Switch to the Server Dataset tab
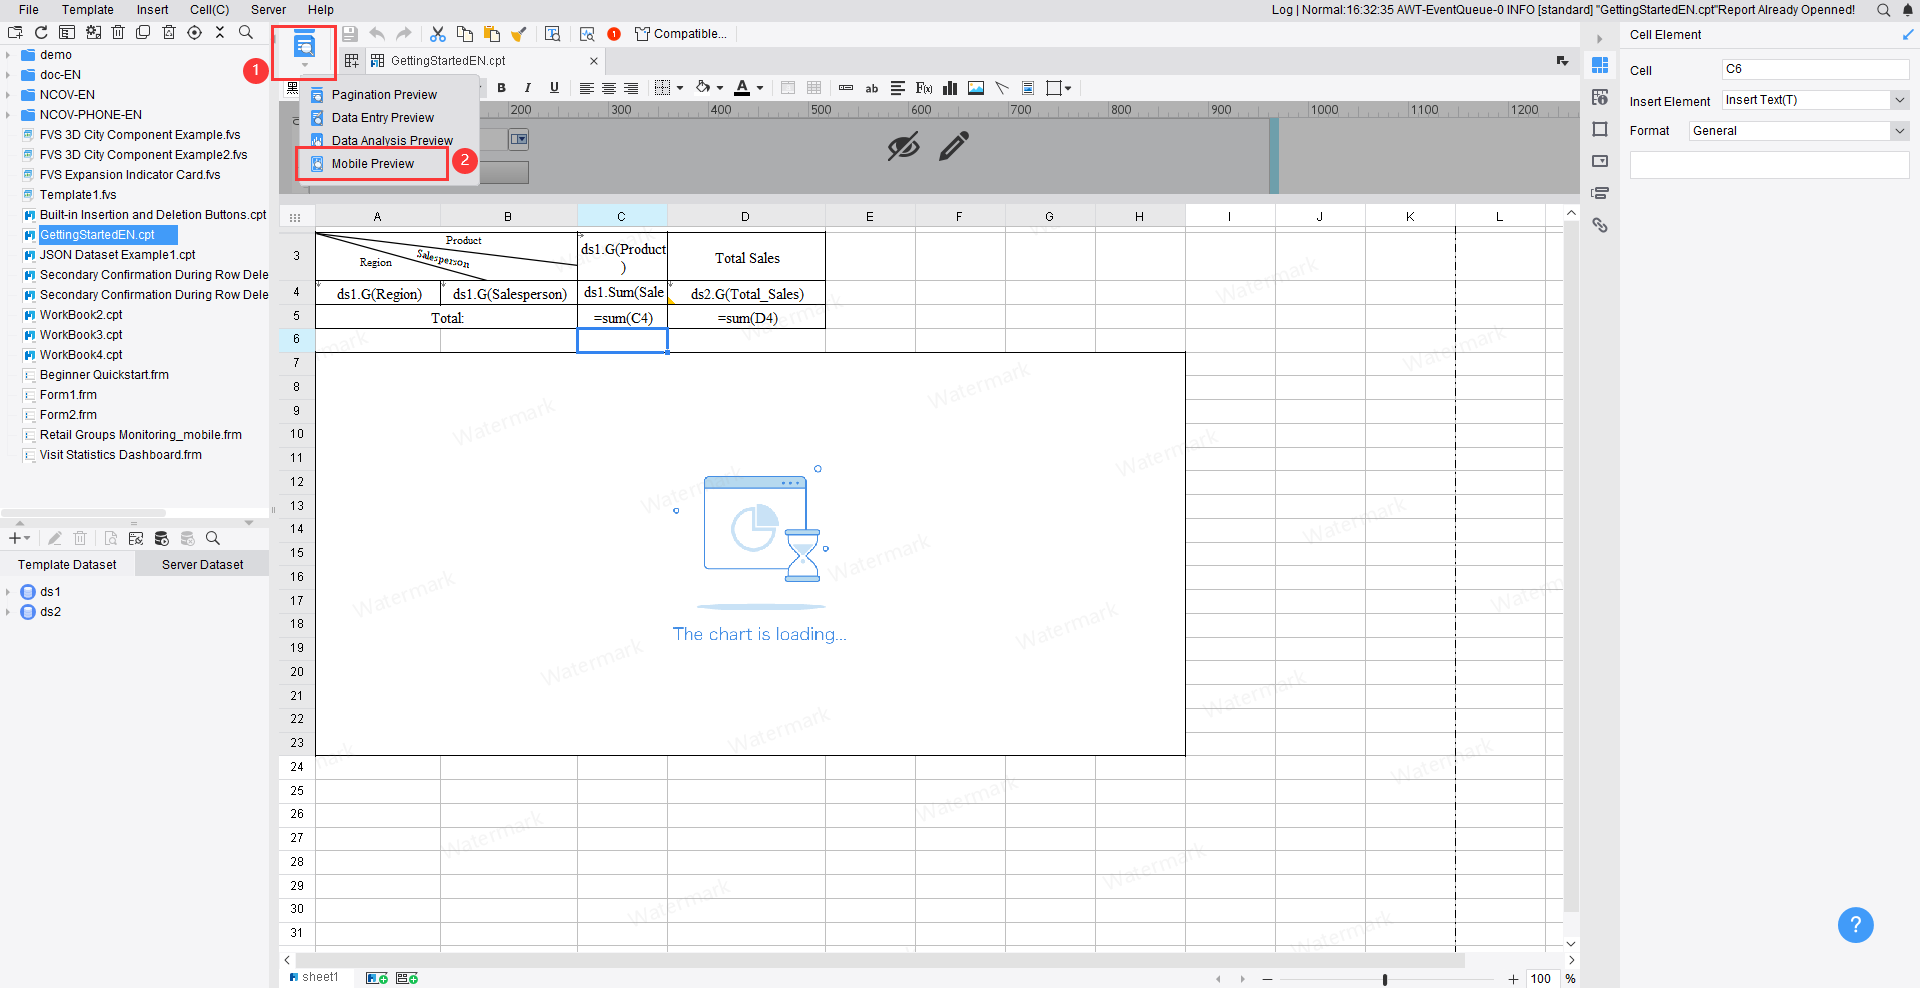The height and width of the screenshot is (988, 1920). (x=202, y=564)
